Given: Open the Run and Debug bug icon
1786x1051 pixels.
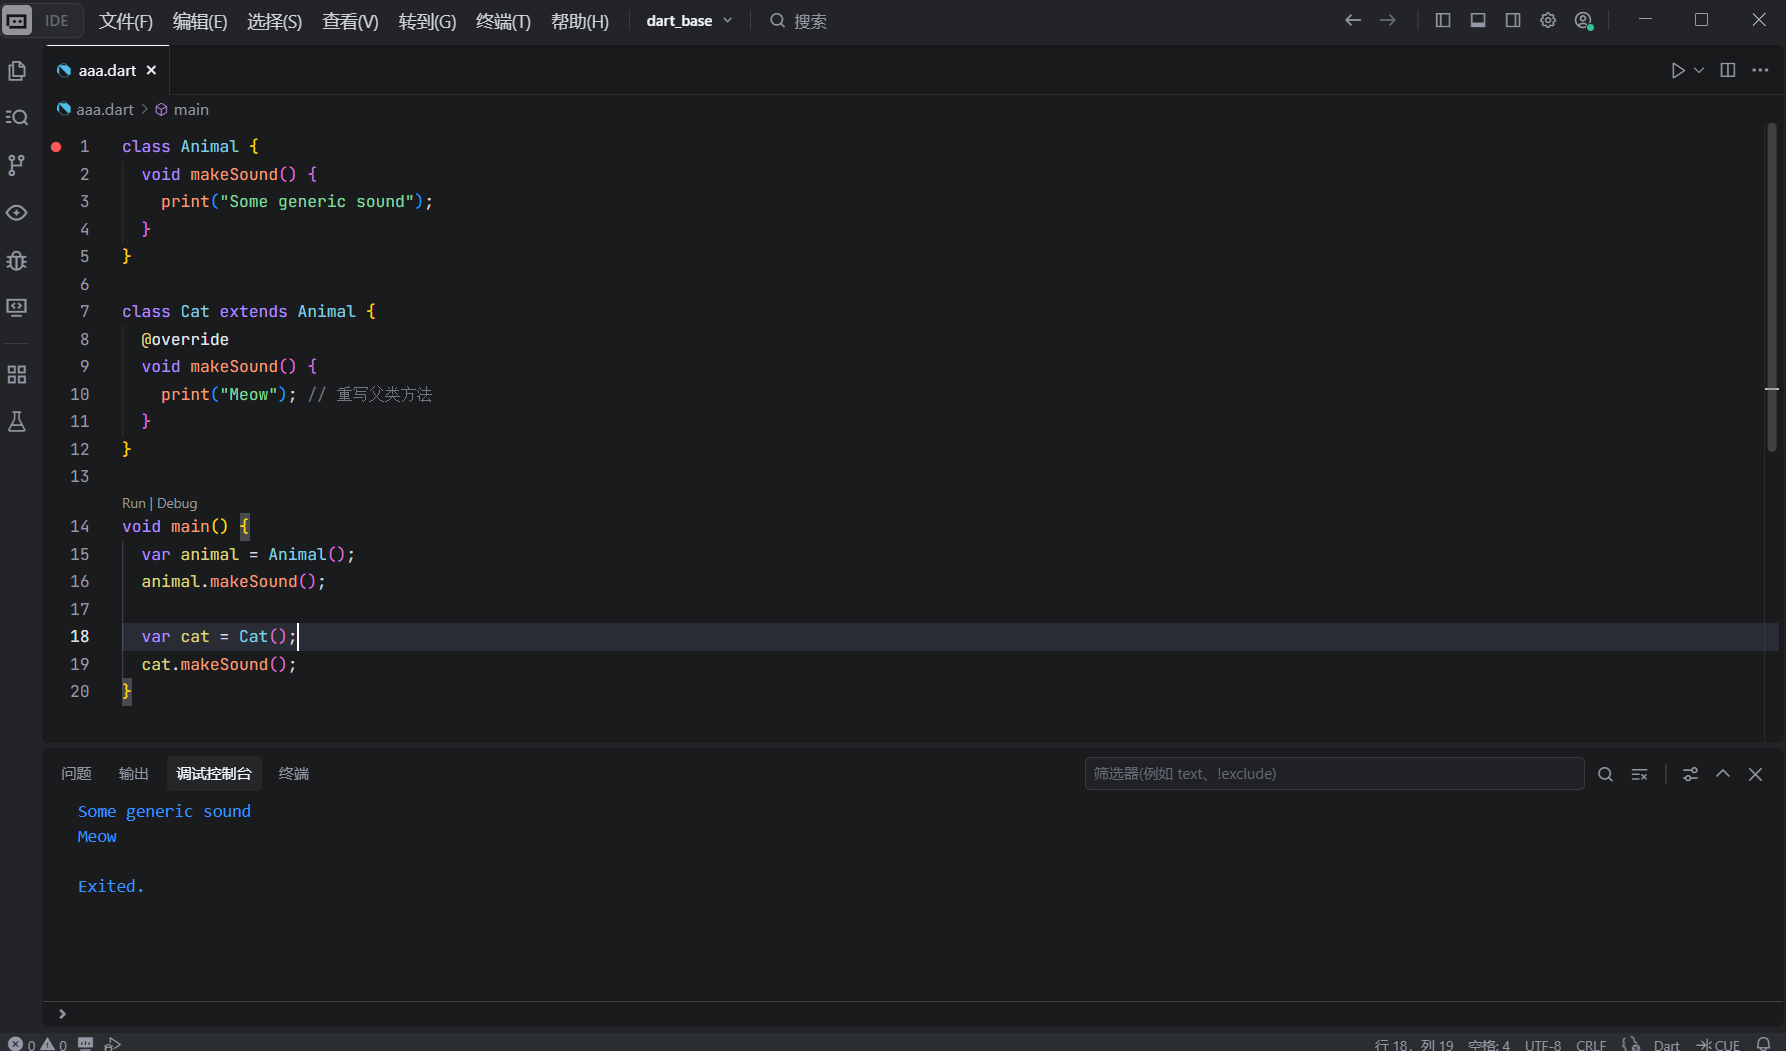Looking at the screenshot, I should click(x=17, y=261).
